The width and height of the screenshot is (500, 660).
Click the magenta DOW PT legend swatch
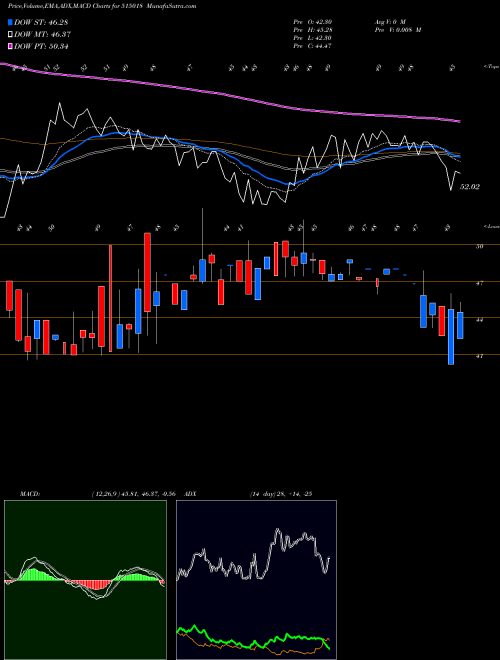[11, 46]
